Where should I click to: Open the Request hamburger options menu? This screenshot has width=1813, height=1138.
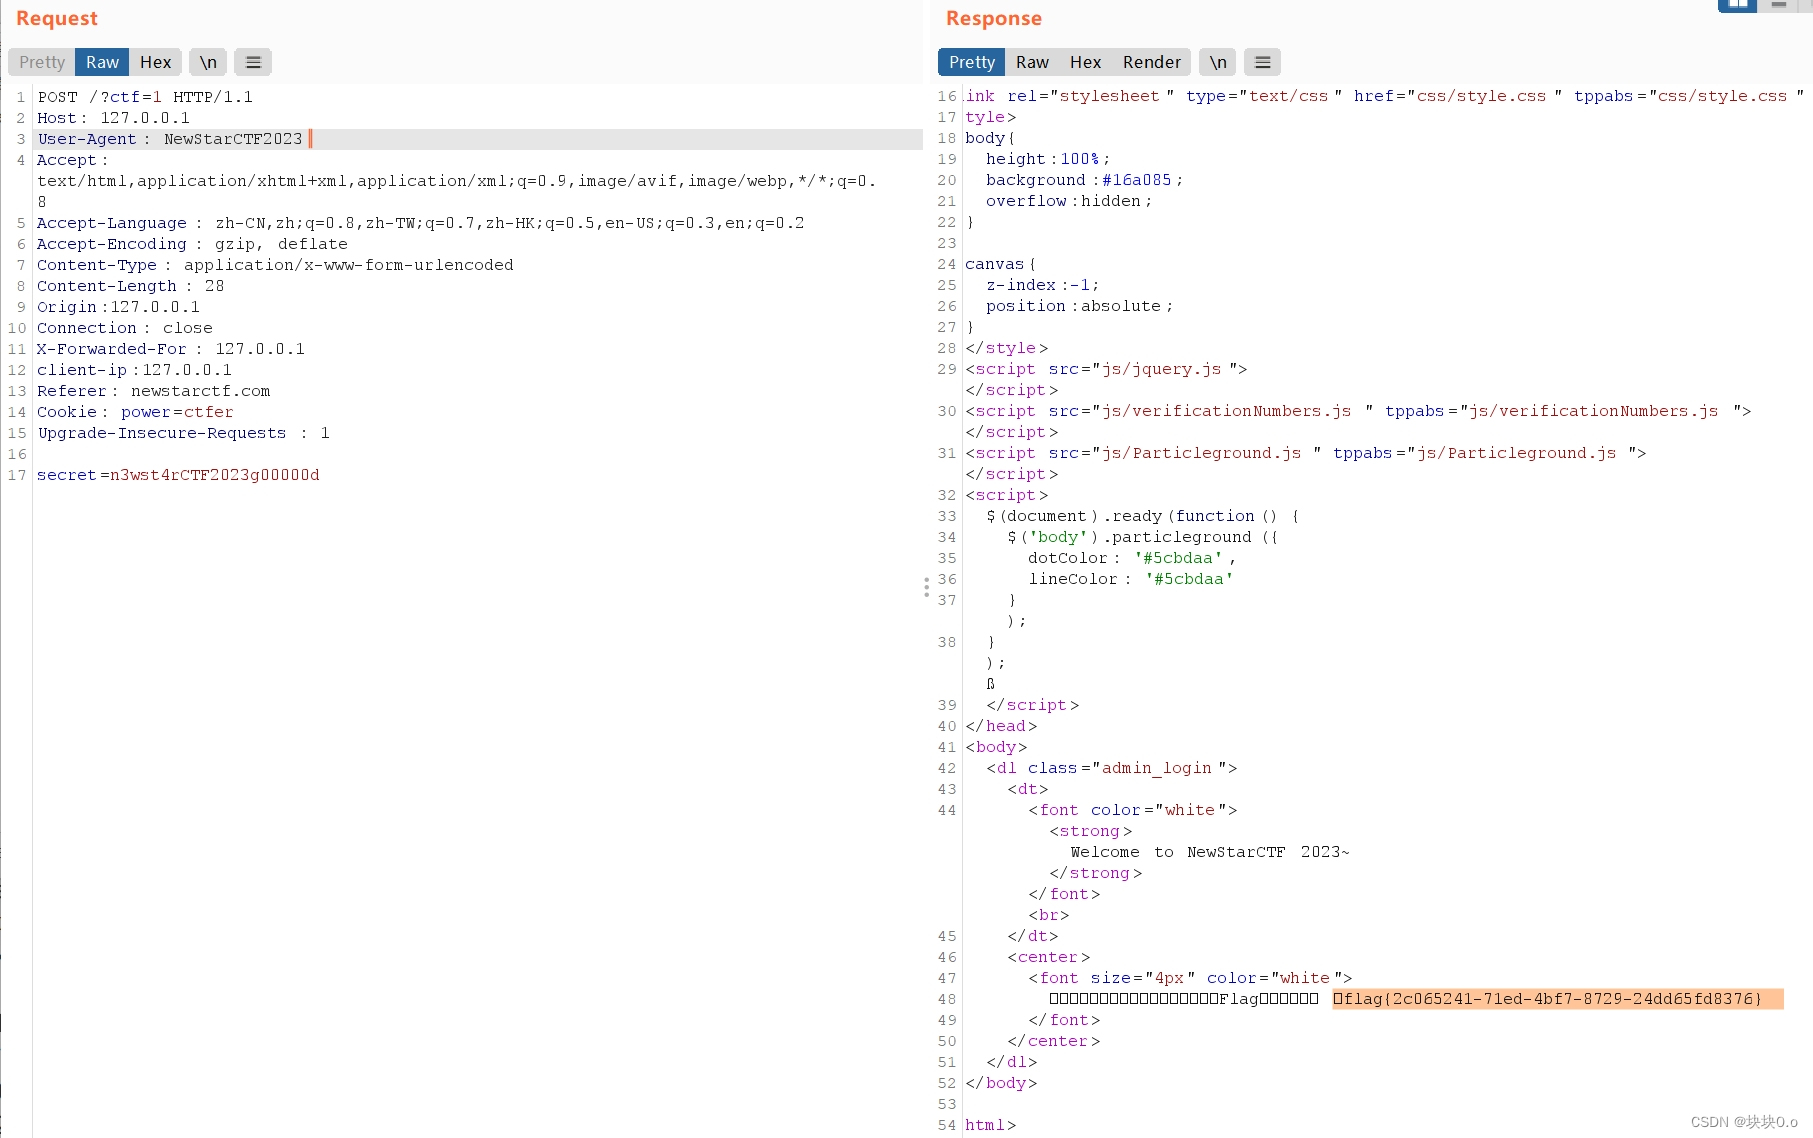click(x=253, y=62)
